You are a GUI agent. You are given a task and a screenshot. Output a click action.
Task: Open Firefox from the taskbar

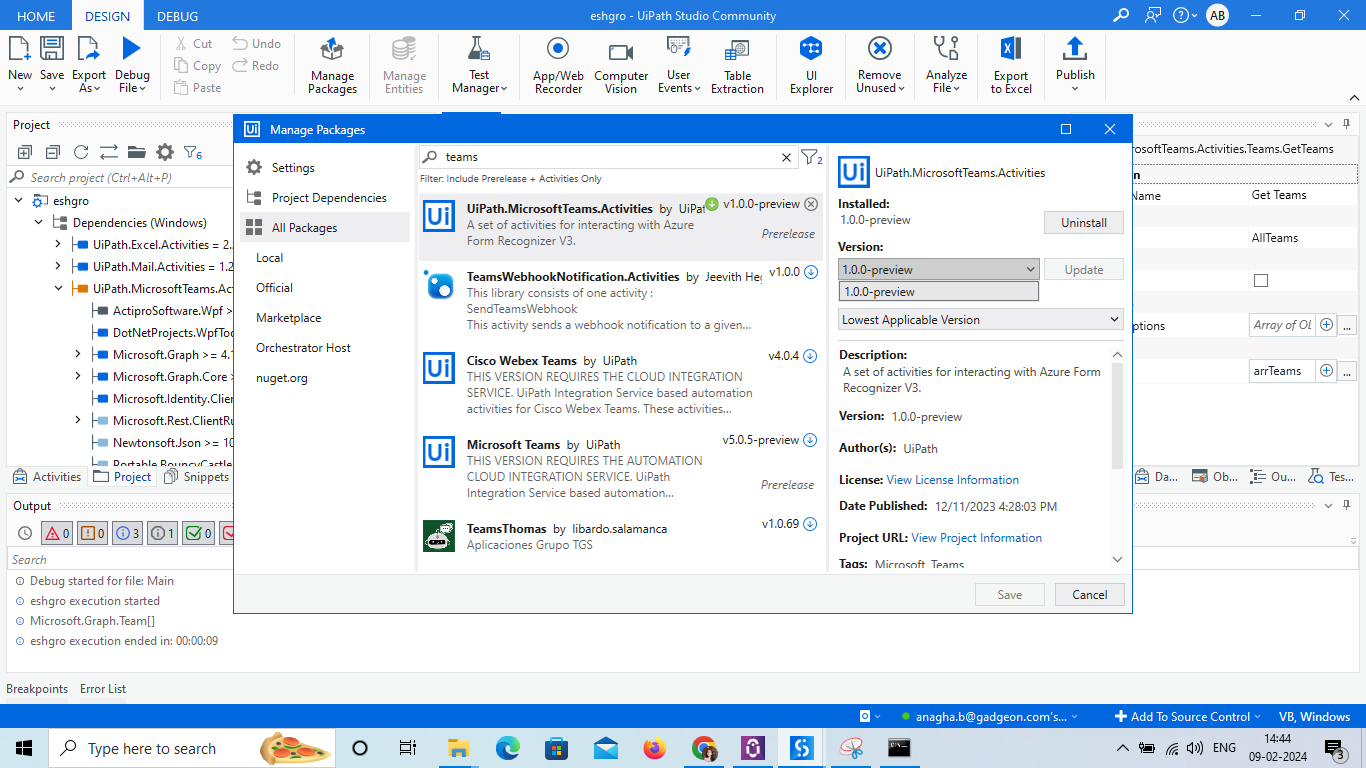655,748
